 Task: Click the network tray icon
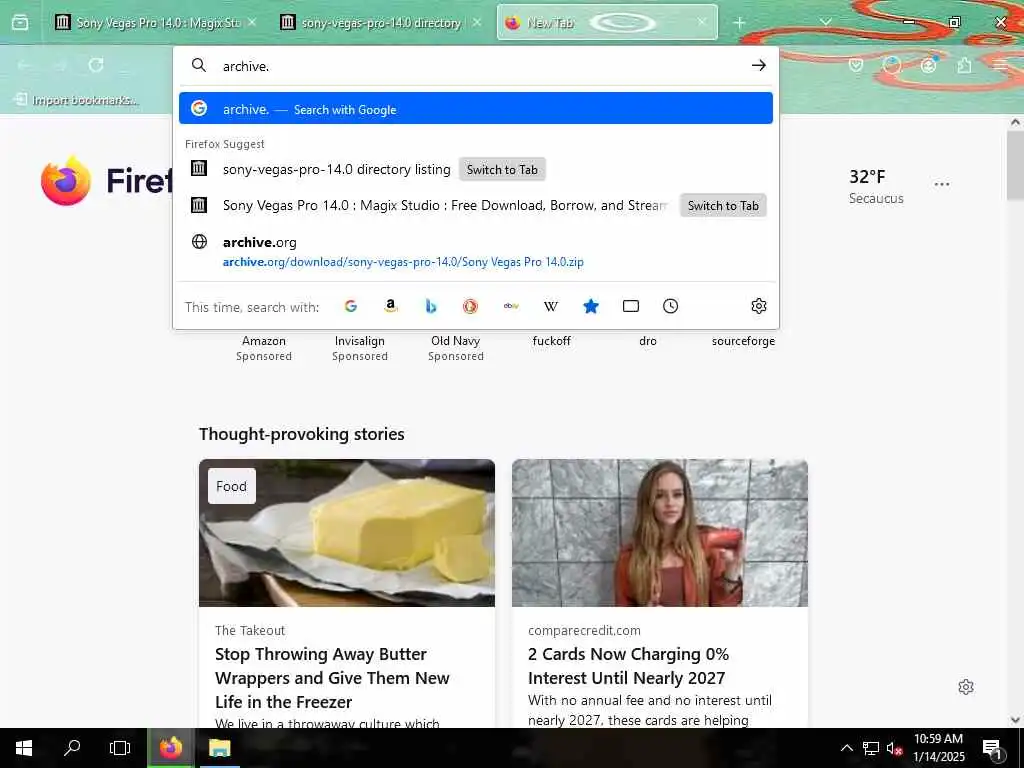point(871,749)
